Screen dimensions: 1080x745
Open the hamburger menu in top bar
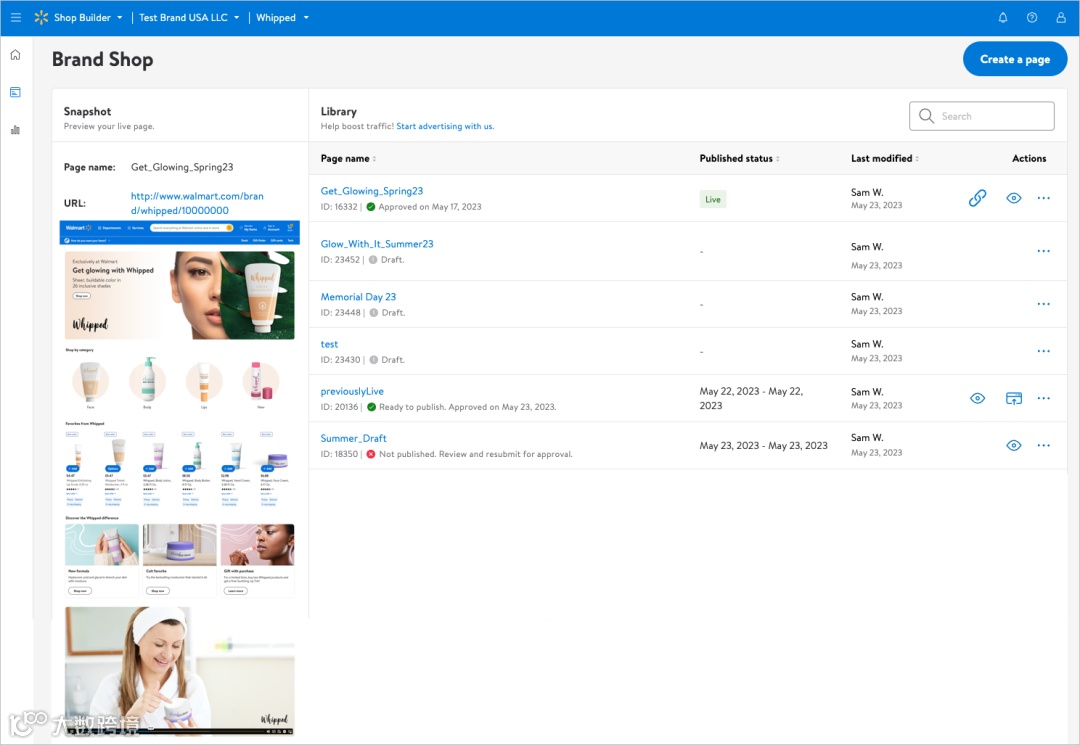(15, 17)
